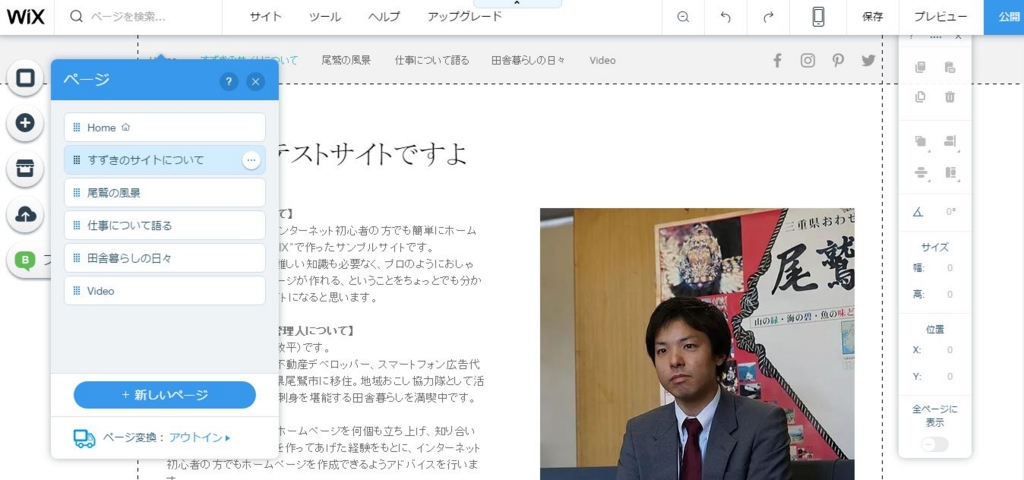Click 田舎暮らしの日々 in site navigation
Image resolution: width=1024 pixels, height=480 pixels.
[528, 60]
